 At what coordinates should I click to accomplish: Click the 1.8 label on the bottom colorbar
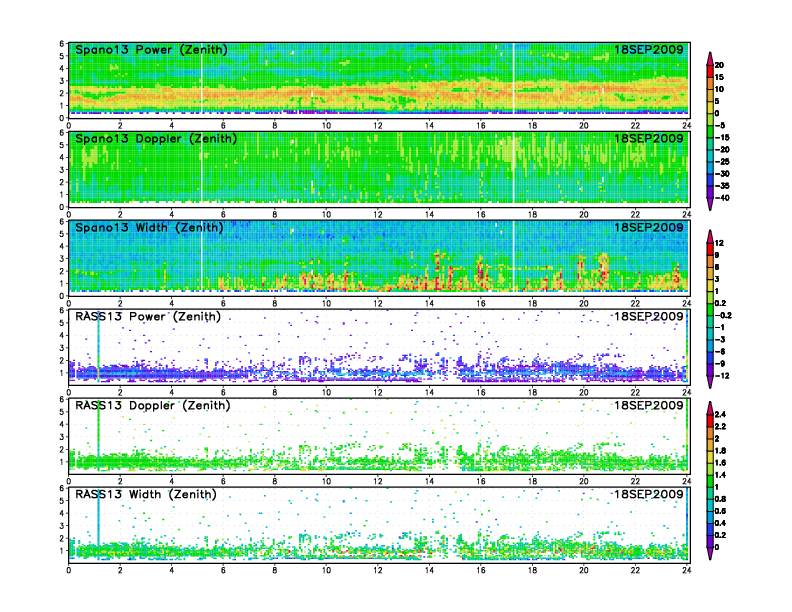click(720, 451)
